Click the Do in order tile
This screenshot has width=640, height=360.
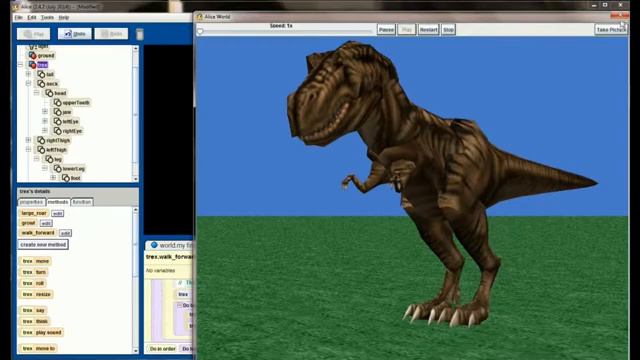162,349
